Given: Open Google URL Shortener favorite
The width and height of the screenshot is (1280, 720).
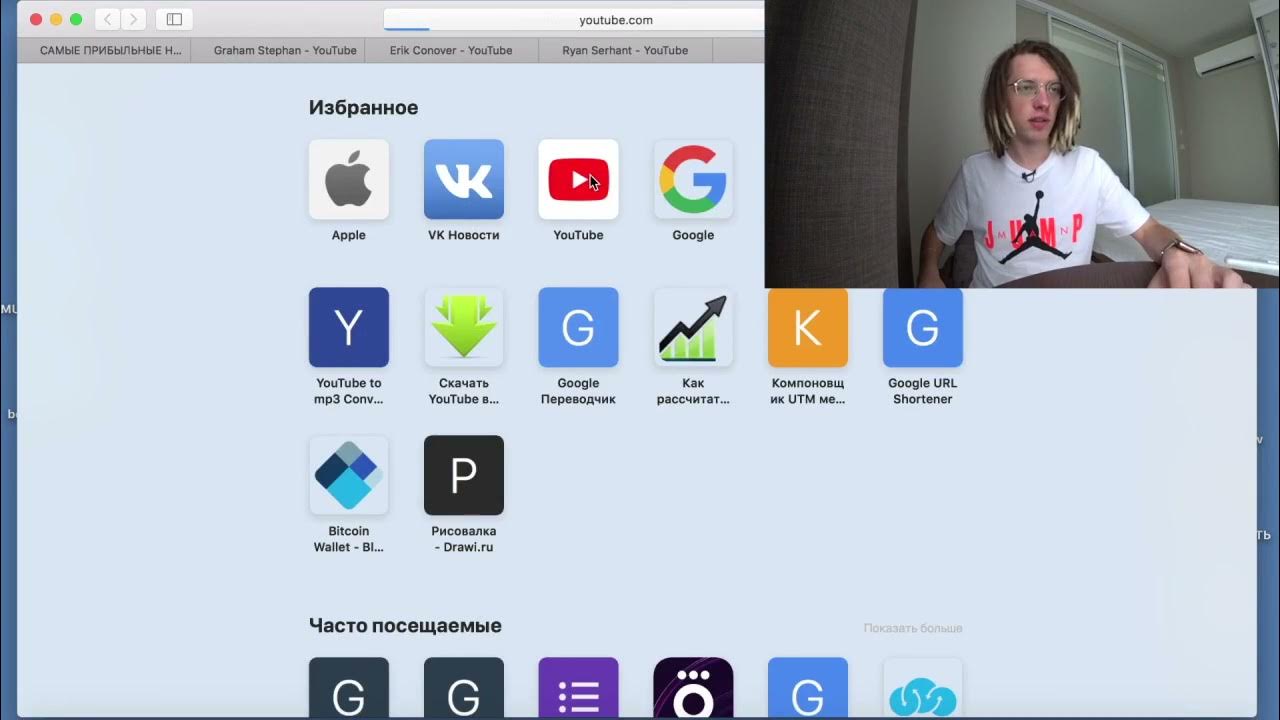Looking at the screenshot, I should 923,327.
